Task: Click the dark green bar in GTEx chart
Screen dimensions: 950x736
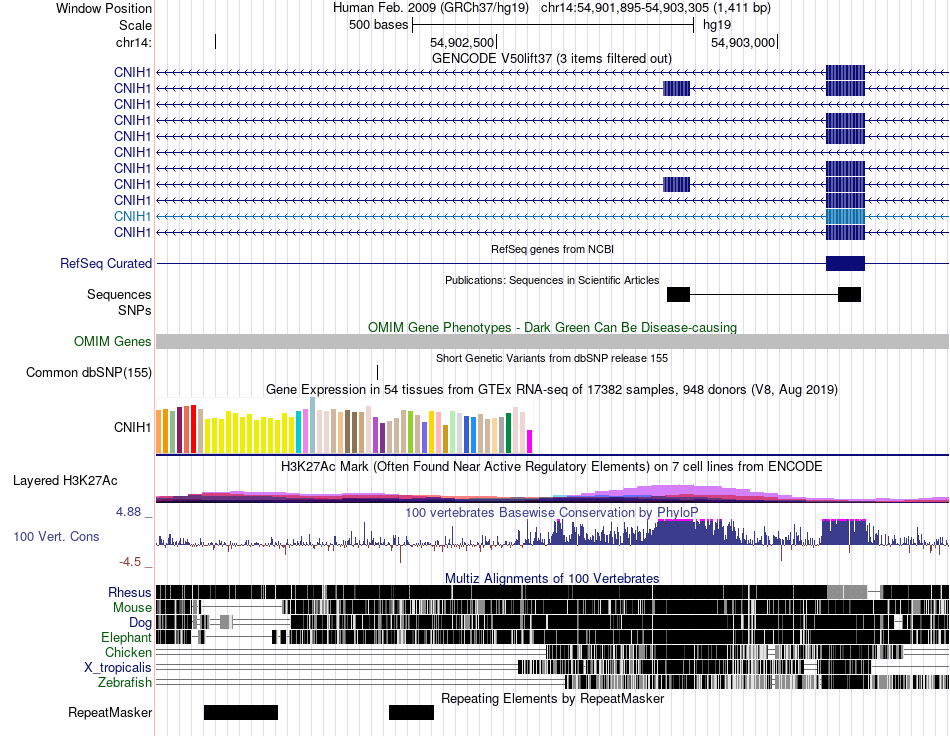Action: [x=508, y=433]
